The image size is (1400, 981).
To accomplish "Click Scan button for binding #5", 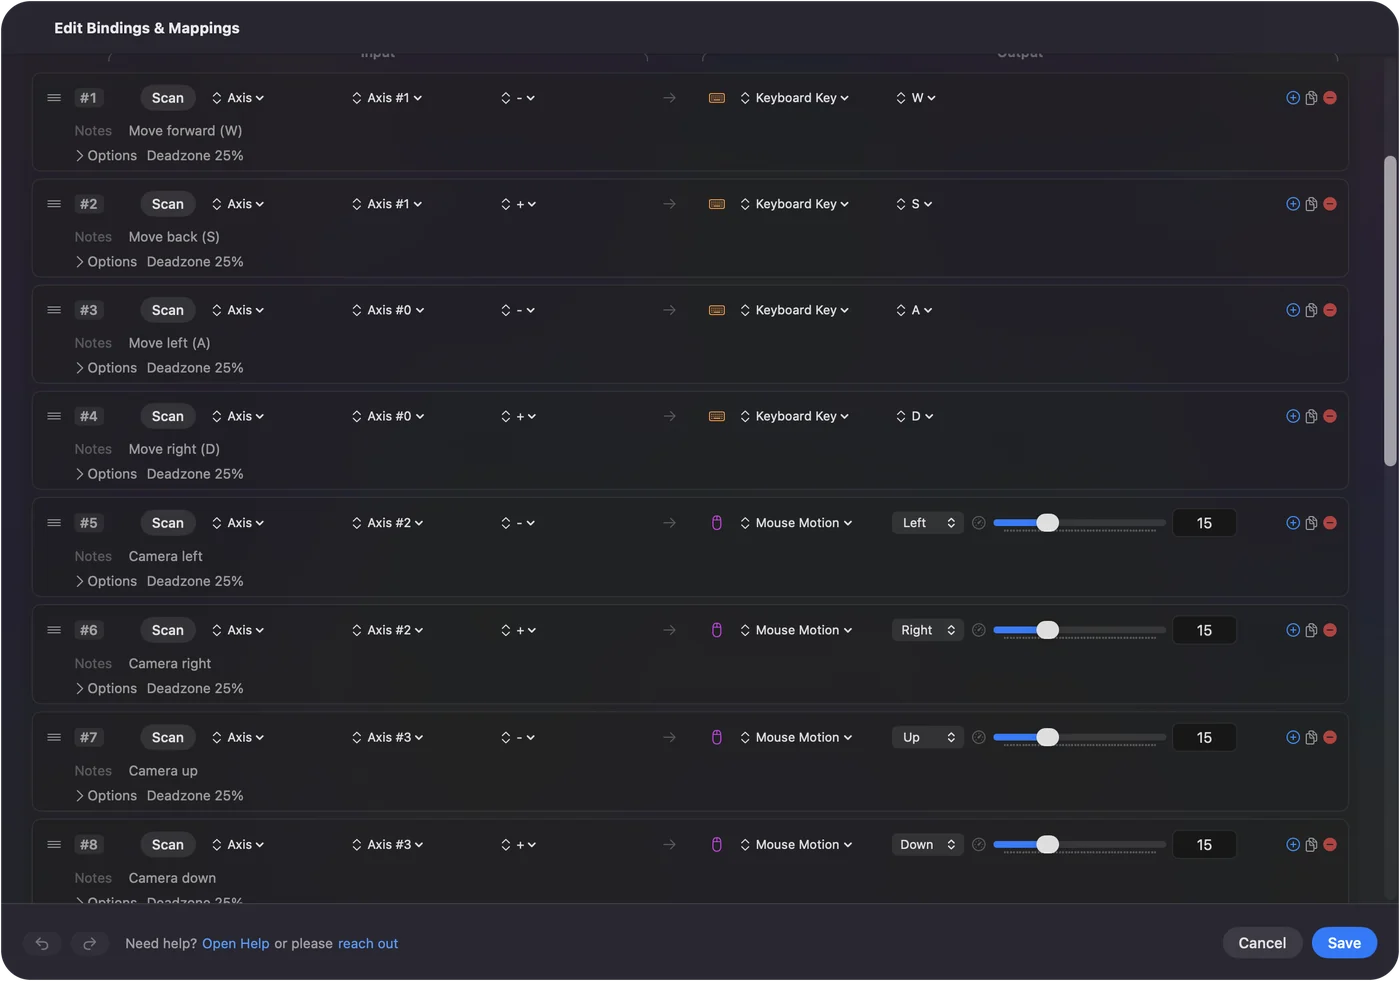I will (x=168, y=523).
